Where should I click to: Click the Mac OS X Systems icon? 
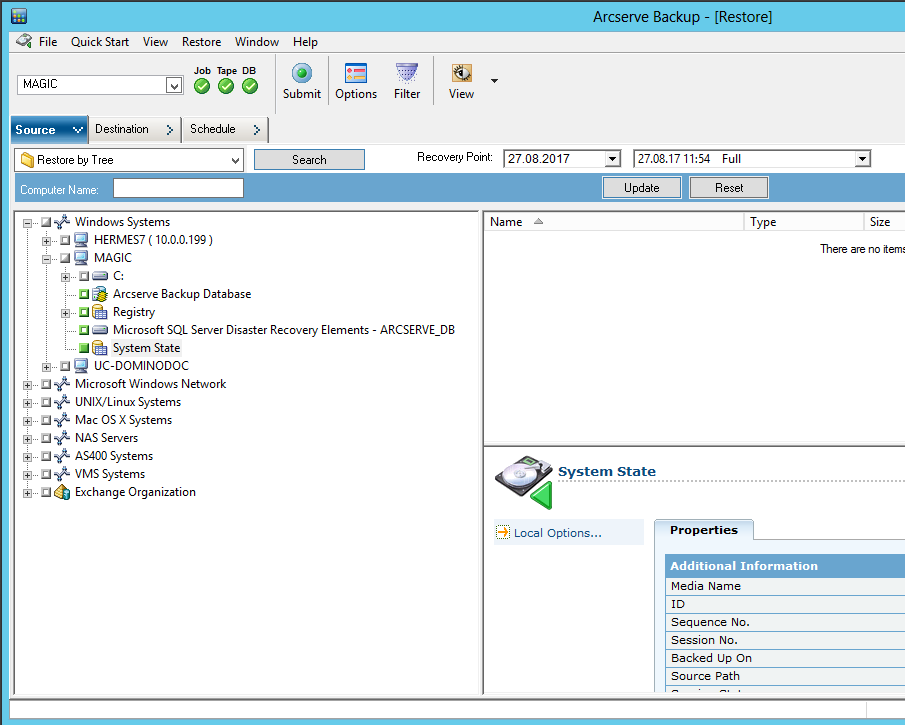(x=62, y=420)
